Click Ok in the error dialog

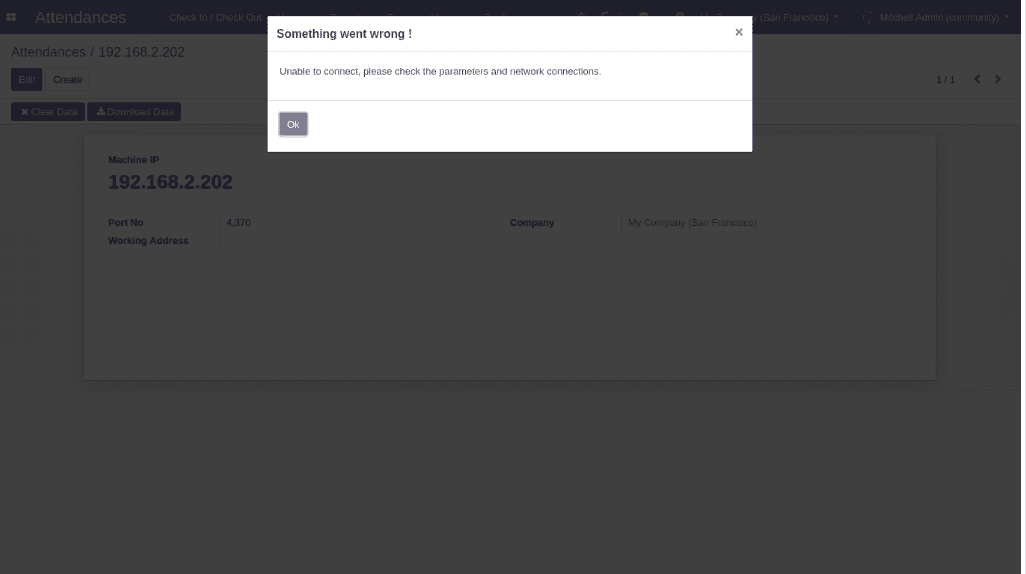[292, 124]
